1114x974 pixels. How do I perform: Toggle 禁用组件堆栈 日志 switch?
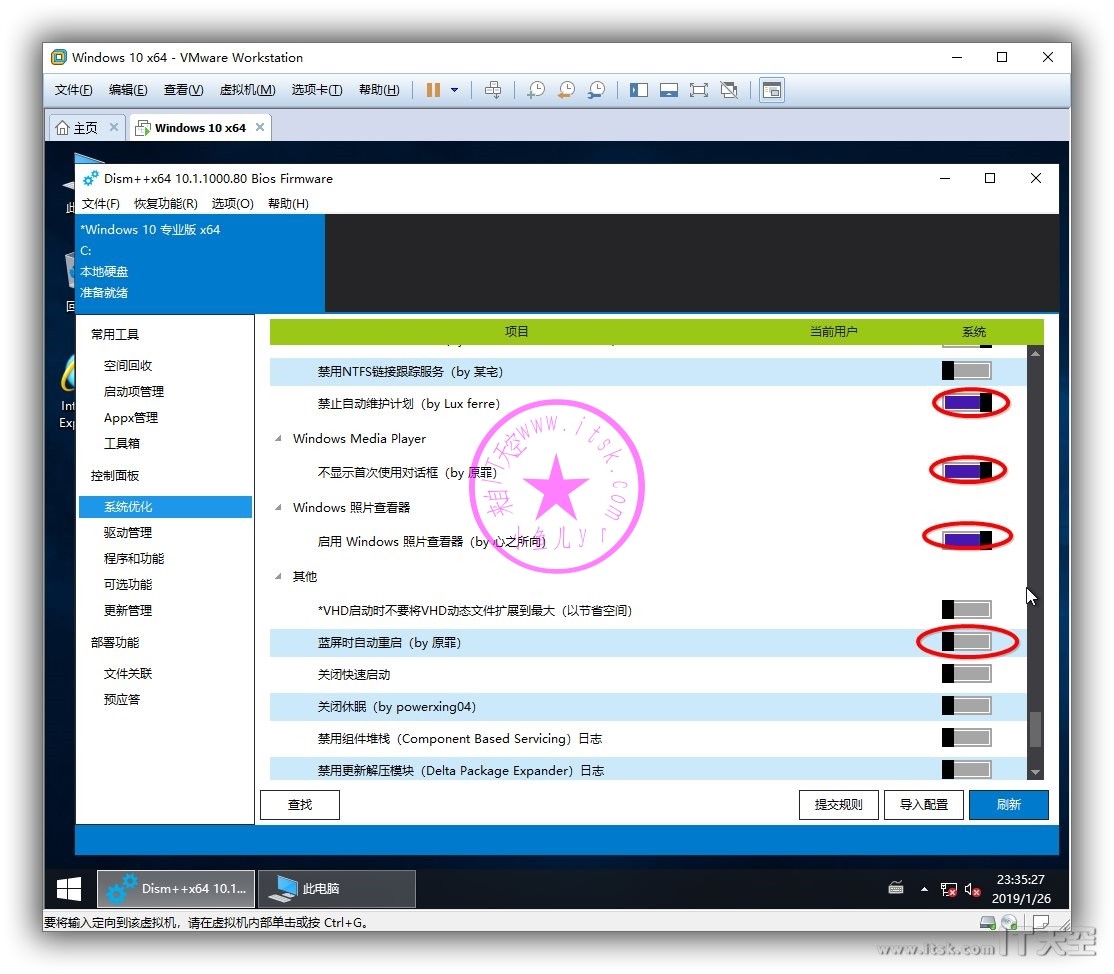966,737
